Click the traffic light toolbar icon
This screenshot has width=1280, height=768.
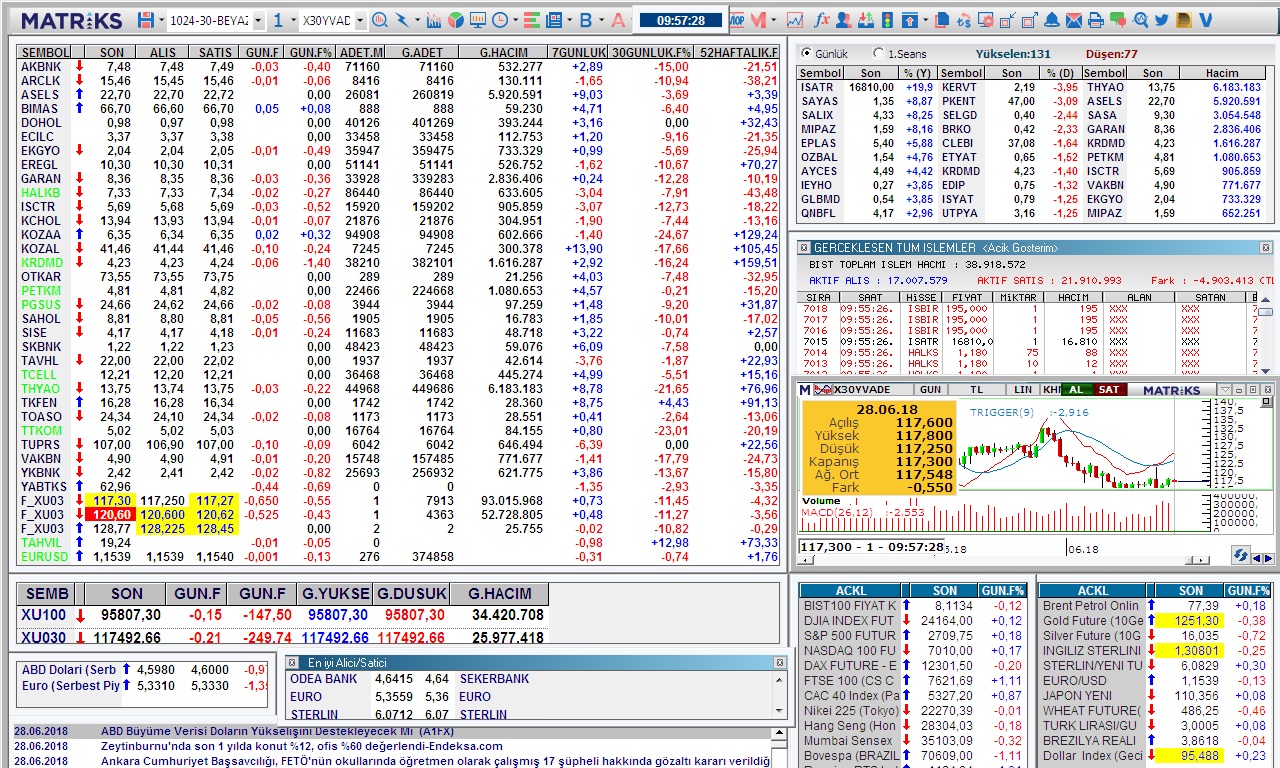[x=887, y=20]
